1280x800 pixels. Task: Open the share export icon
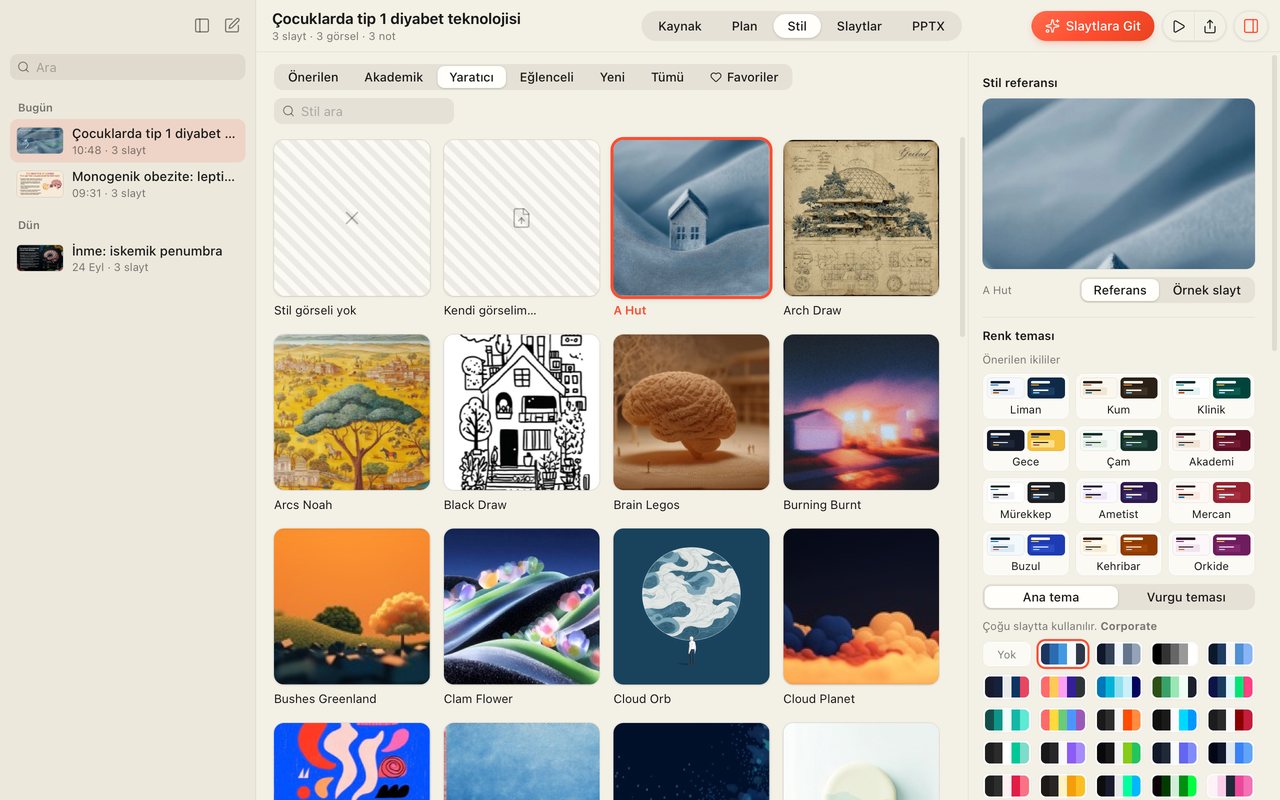click(x=1210, y=26)
